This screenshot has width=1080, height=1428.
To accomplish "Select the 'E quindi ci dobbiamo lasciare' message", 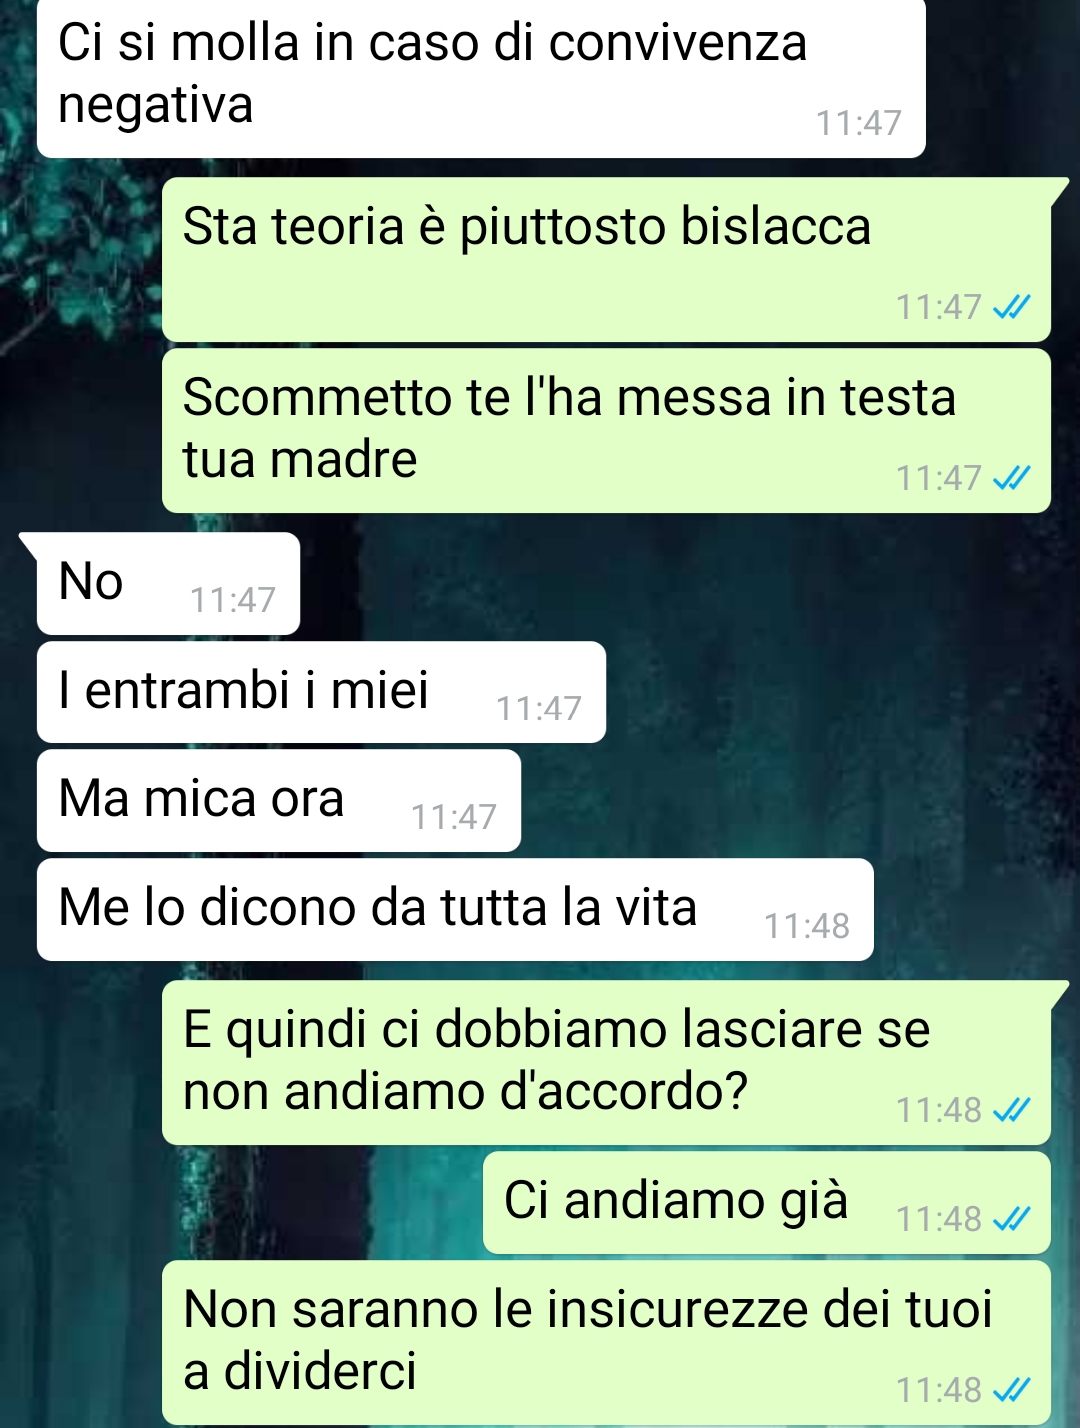I will point(607,1063).
